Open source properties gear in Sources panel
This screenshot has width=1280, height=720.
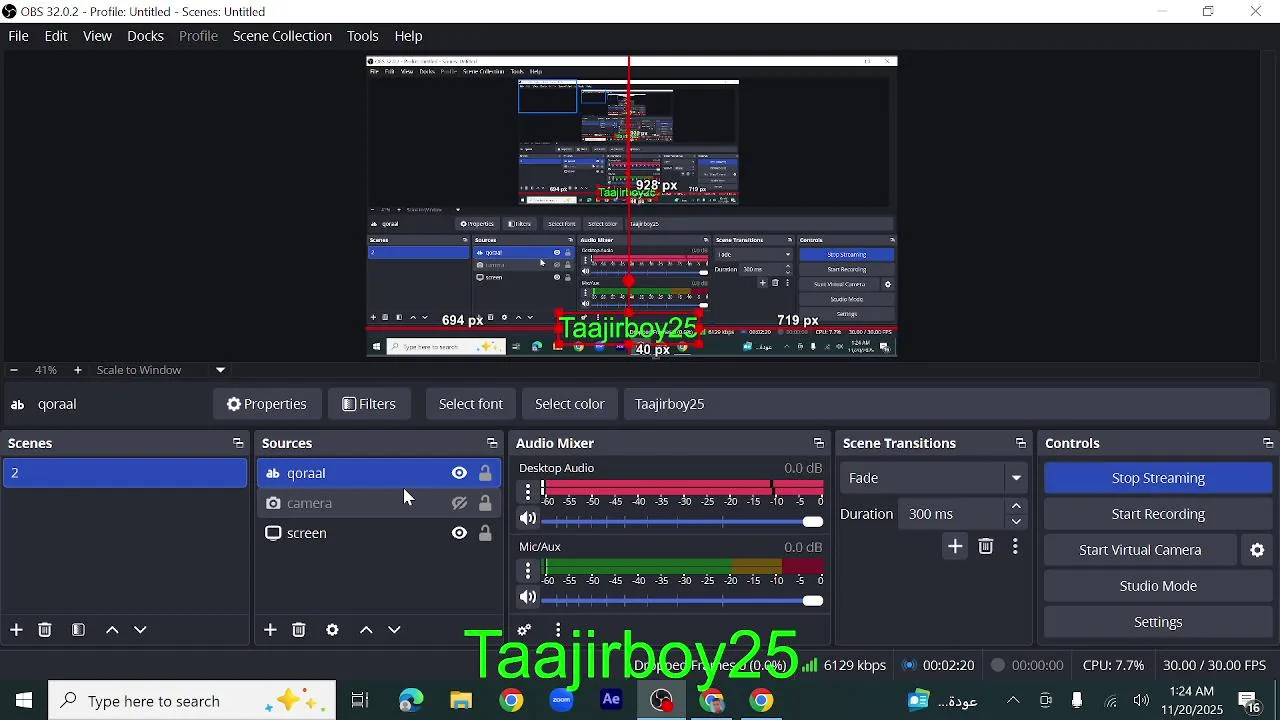coord(332,630)
